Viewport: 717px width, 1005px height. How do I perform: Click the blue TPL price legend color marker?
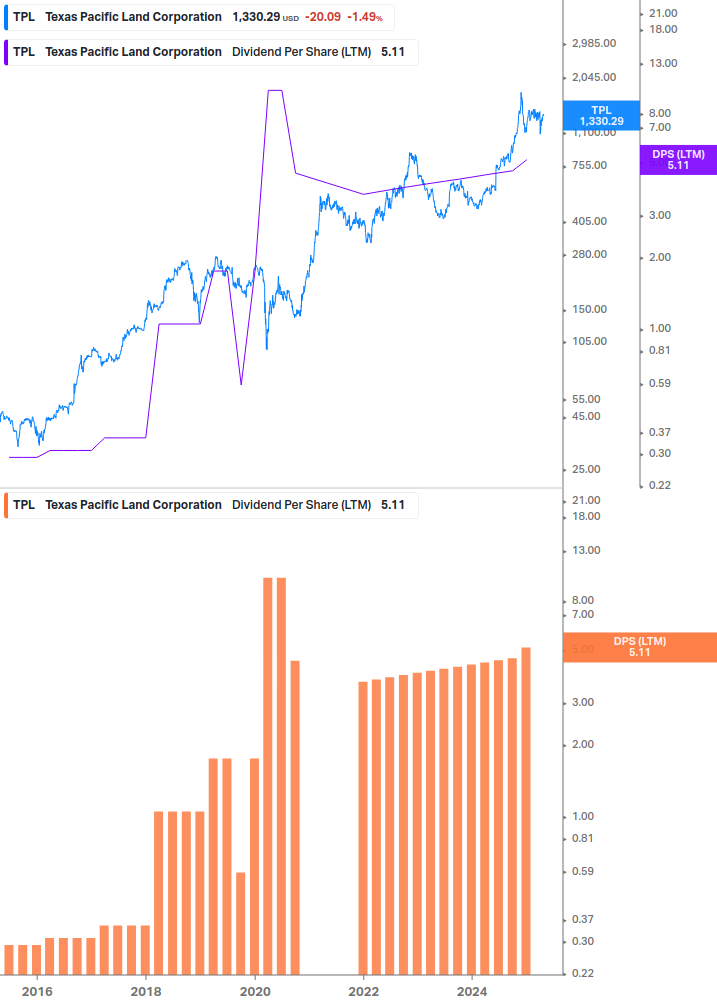point(6,17)
